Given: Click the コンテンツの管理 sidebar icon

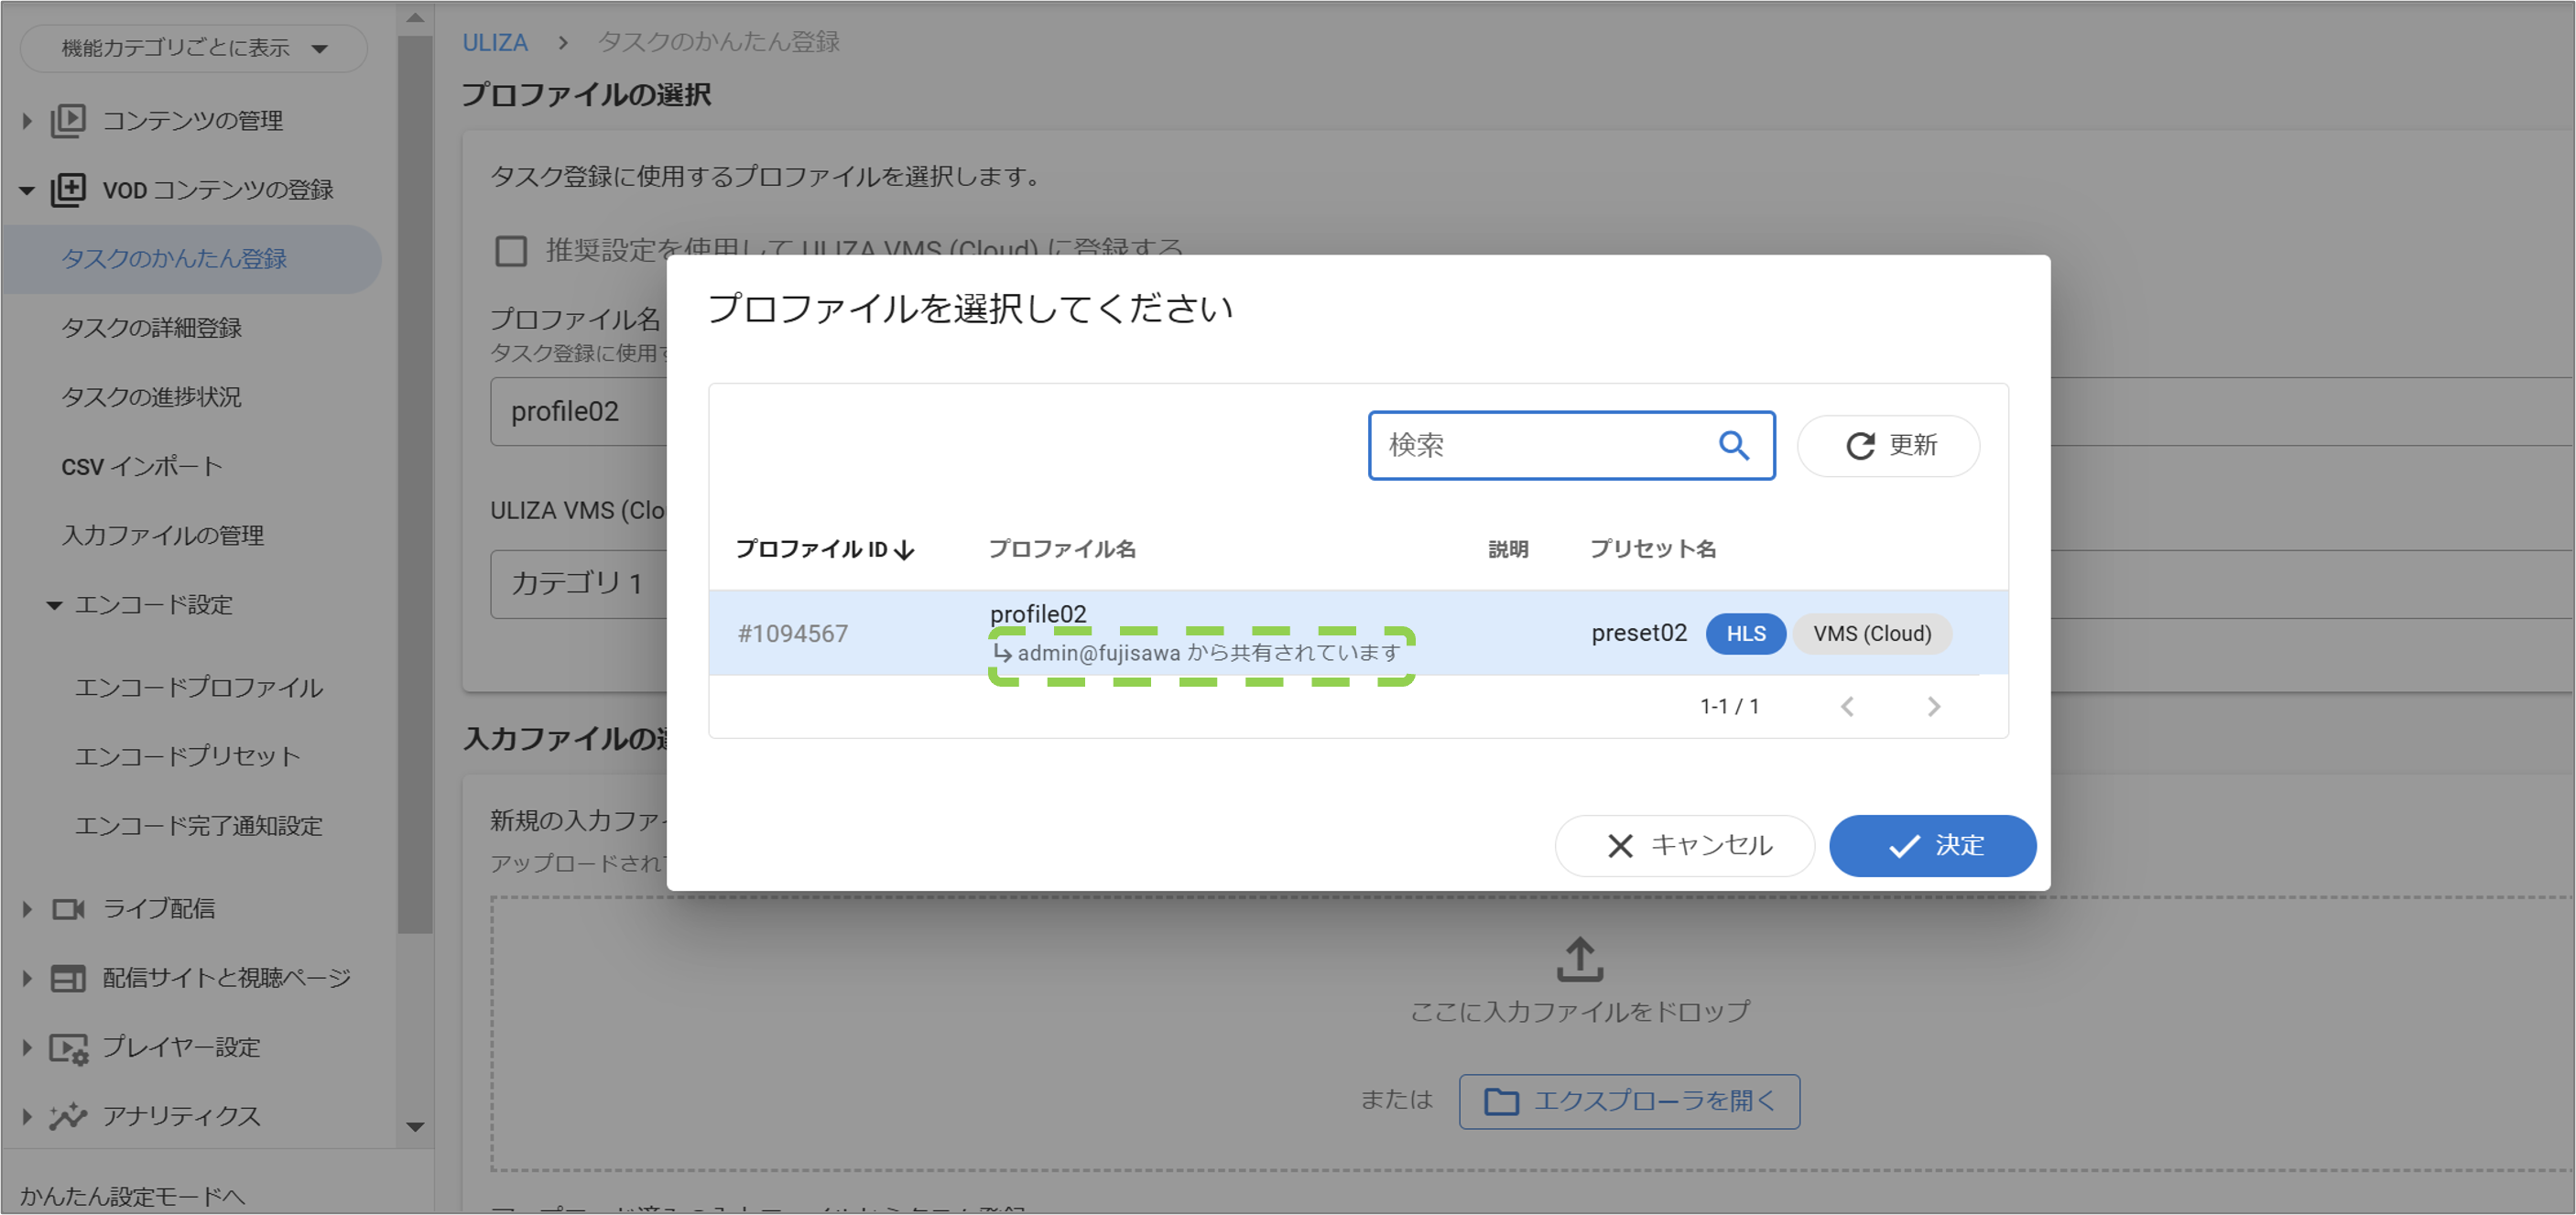Looking at the screenshot, I should click(x=68, y=121).
